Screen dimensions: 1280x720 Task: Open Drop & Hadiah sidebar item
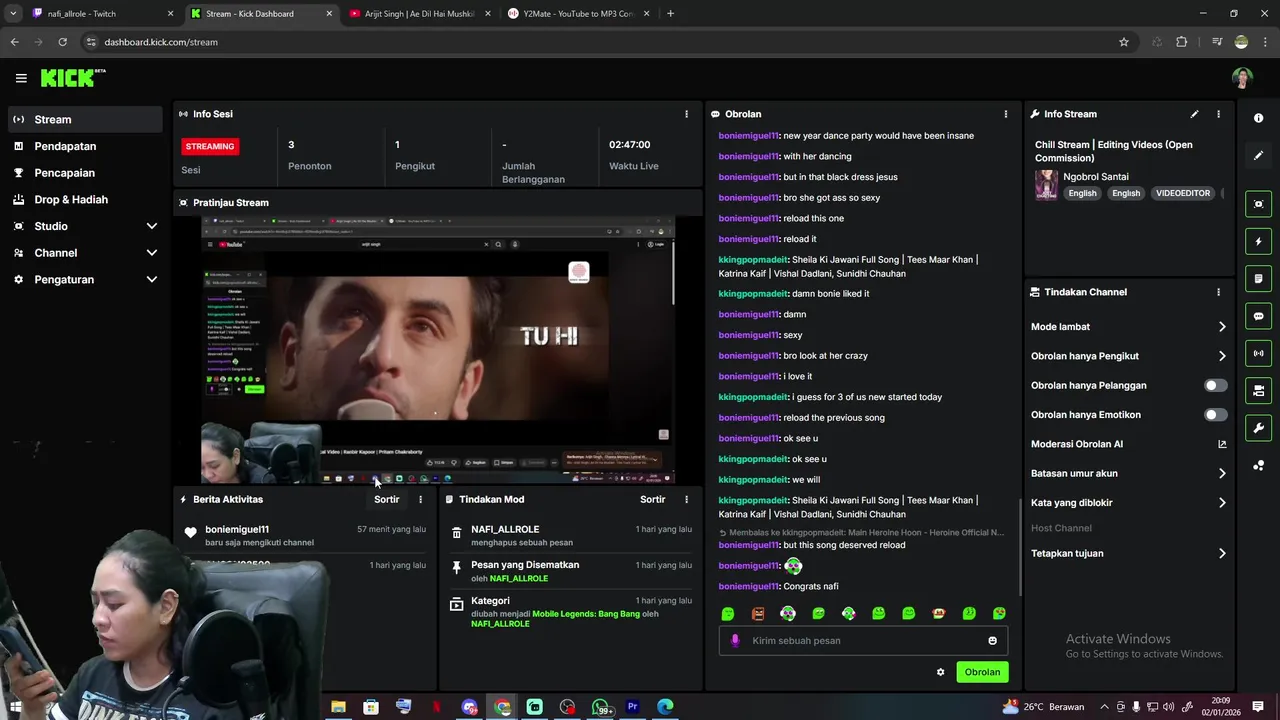coord(85,200)
